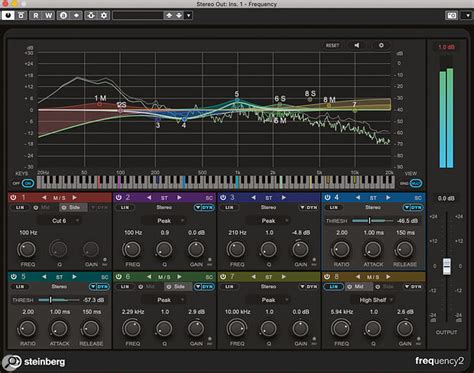This screenshot has width=474, height=373.
Task: Click the 1.0 dB peak level readout
Action: pos(446,47)
